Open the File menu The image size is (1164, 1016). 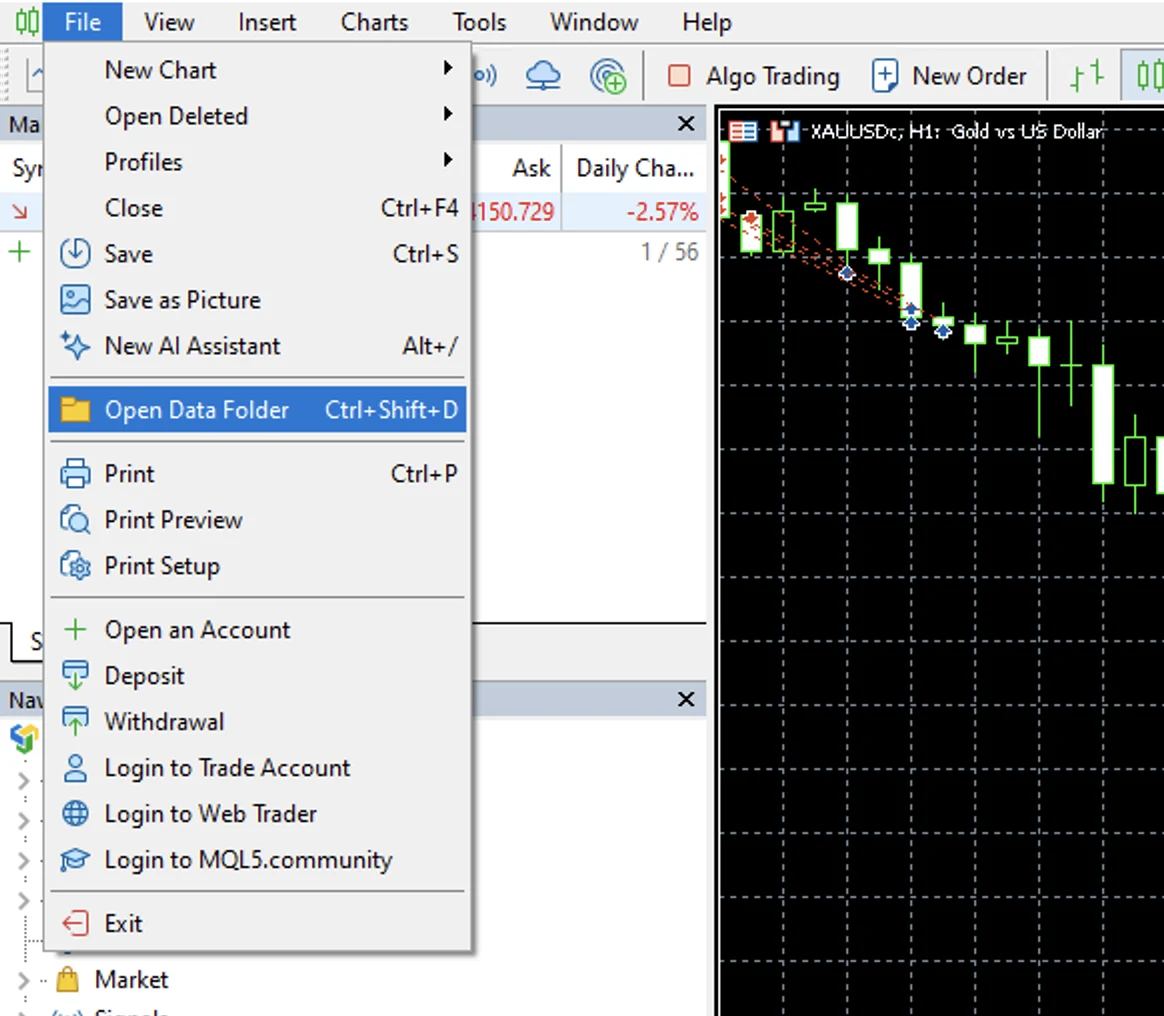click(82, 22)
